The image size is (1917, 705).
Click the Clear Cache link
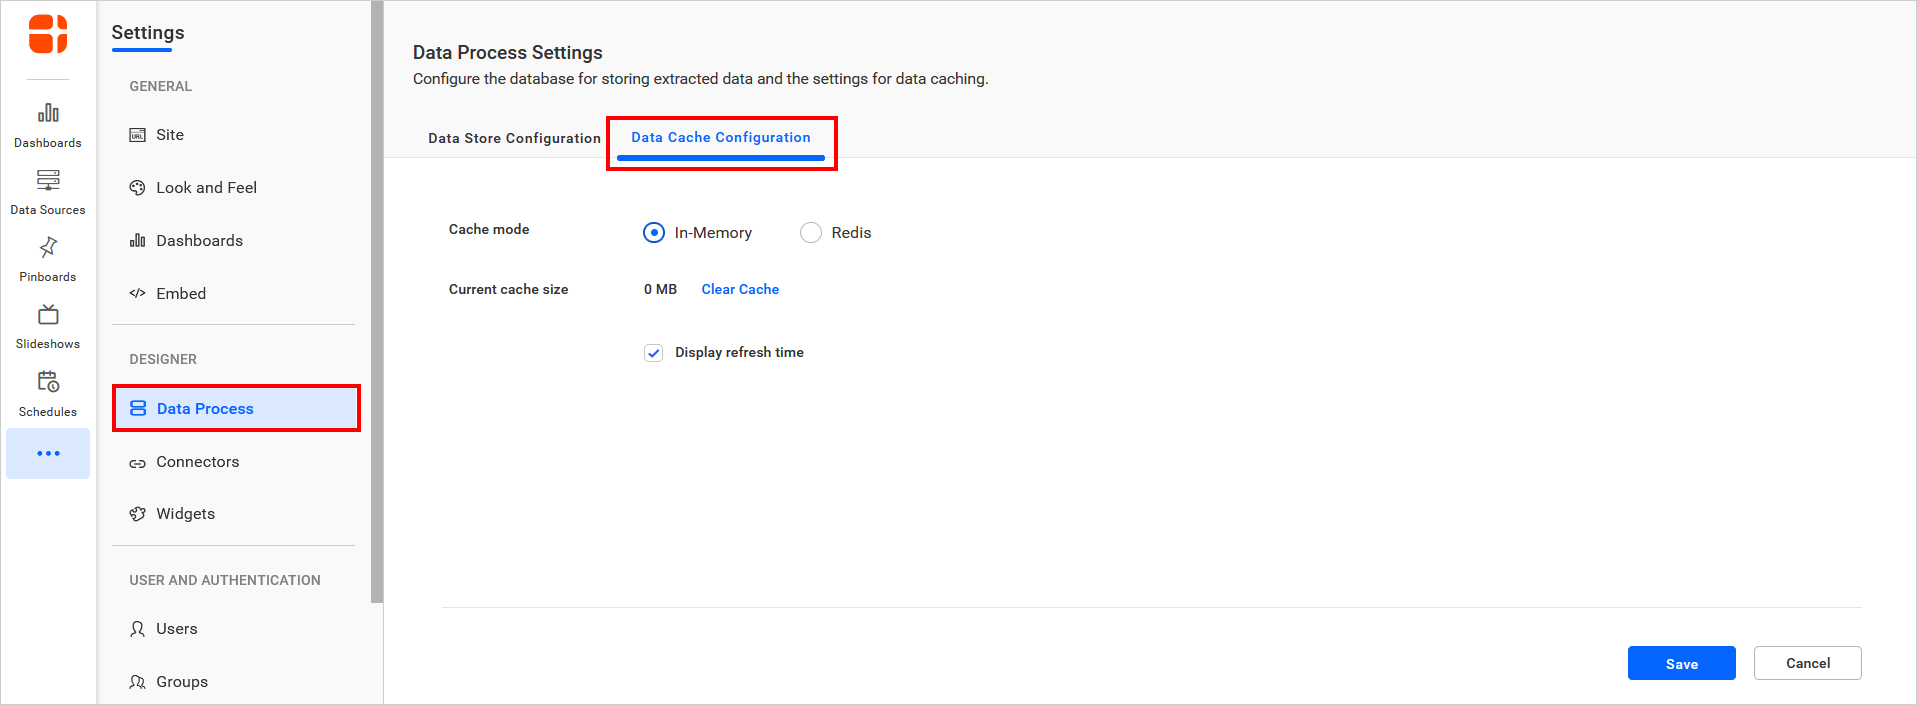tap(740, 289)
